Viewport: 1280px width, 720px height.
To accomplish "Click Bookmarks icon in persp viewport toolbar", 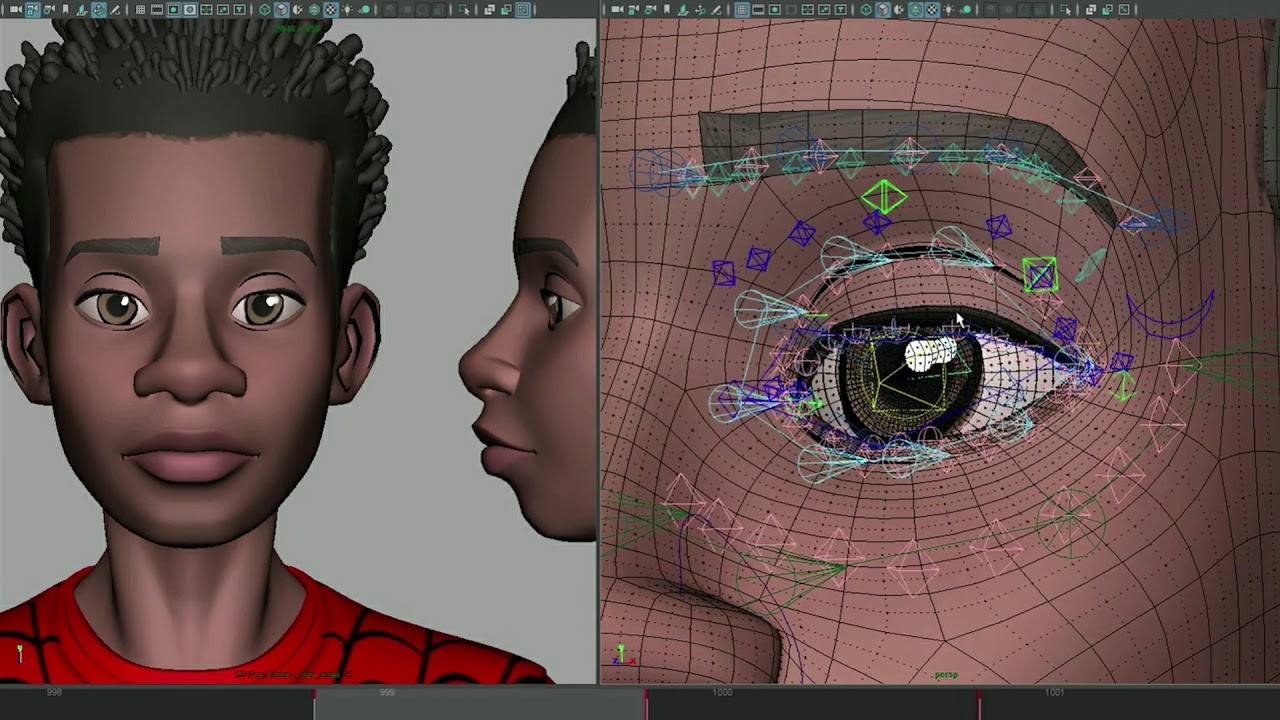I will (x=667, y=10).
